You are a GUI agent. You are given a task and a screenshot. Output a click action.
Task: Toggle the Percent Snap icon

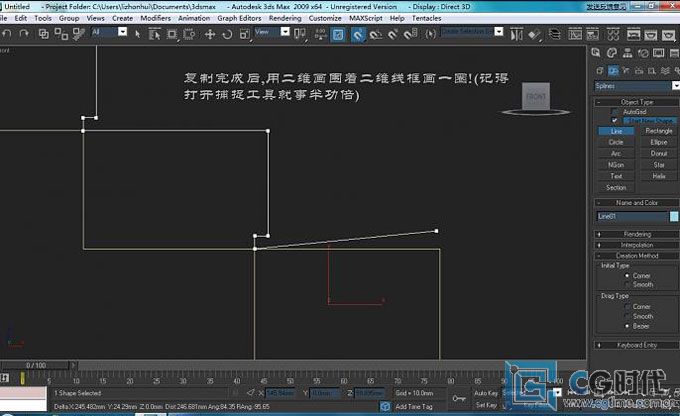[393, 34]
